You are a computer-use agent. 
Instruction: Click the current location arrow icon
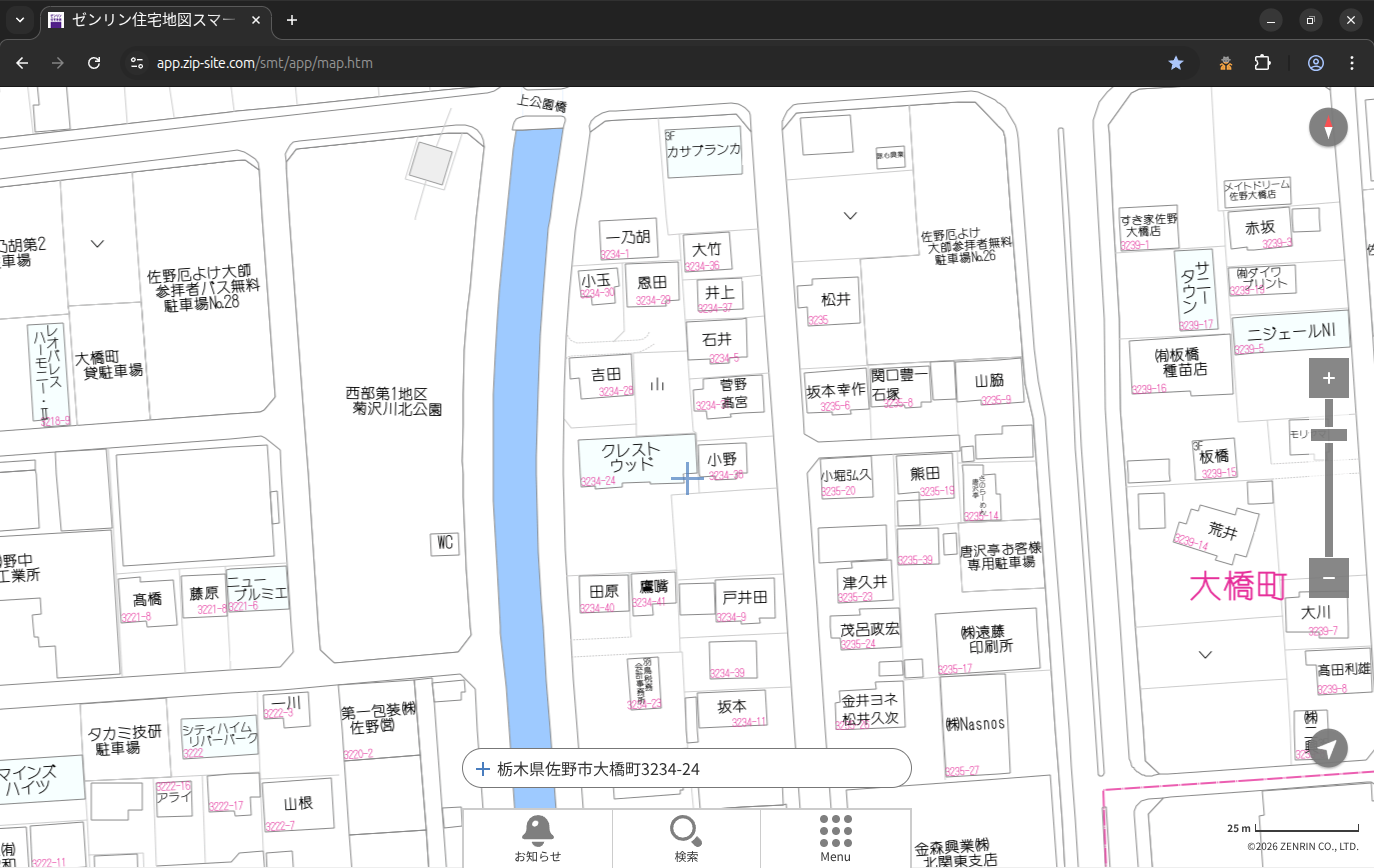click(1328, 748)
